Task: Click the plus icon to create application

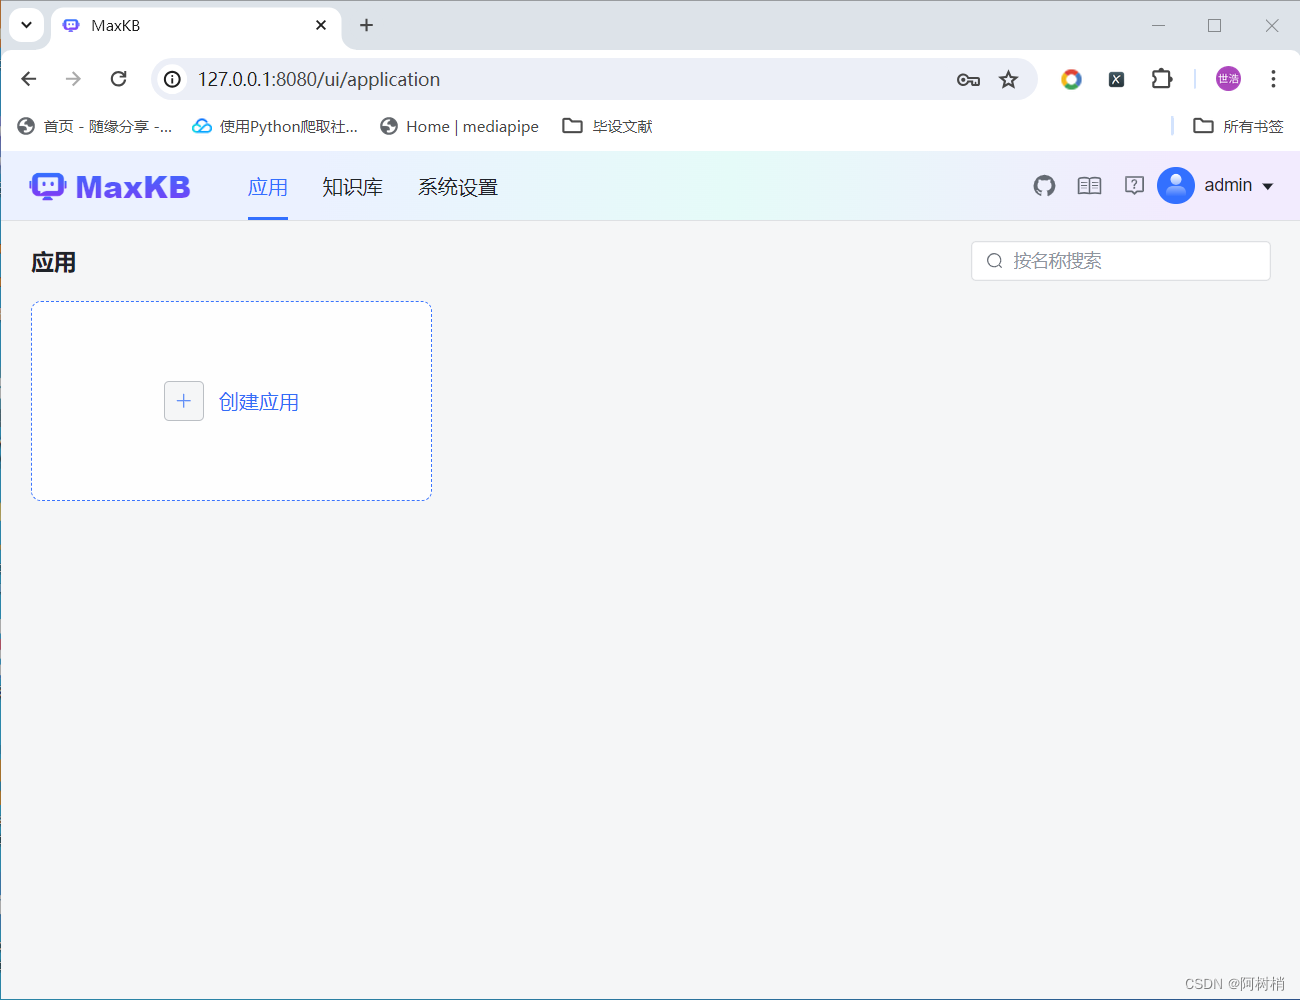Action: pyautogui.click(x=184, y=401)
